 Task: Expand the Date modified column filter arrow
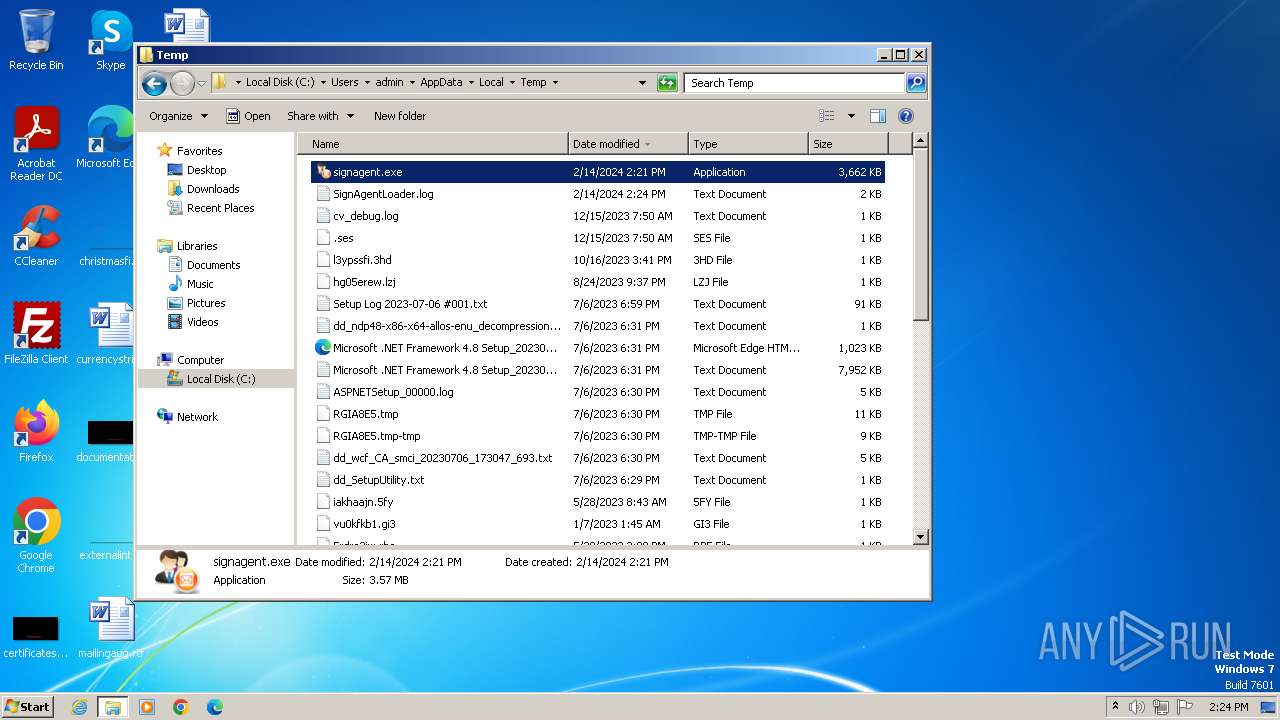[x=648, y=144]
